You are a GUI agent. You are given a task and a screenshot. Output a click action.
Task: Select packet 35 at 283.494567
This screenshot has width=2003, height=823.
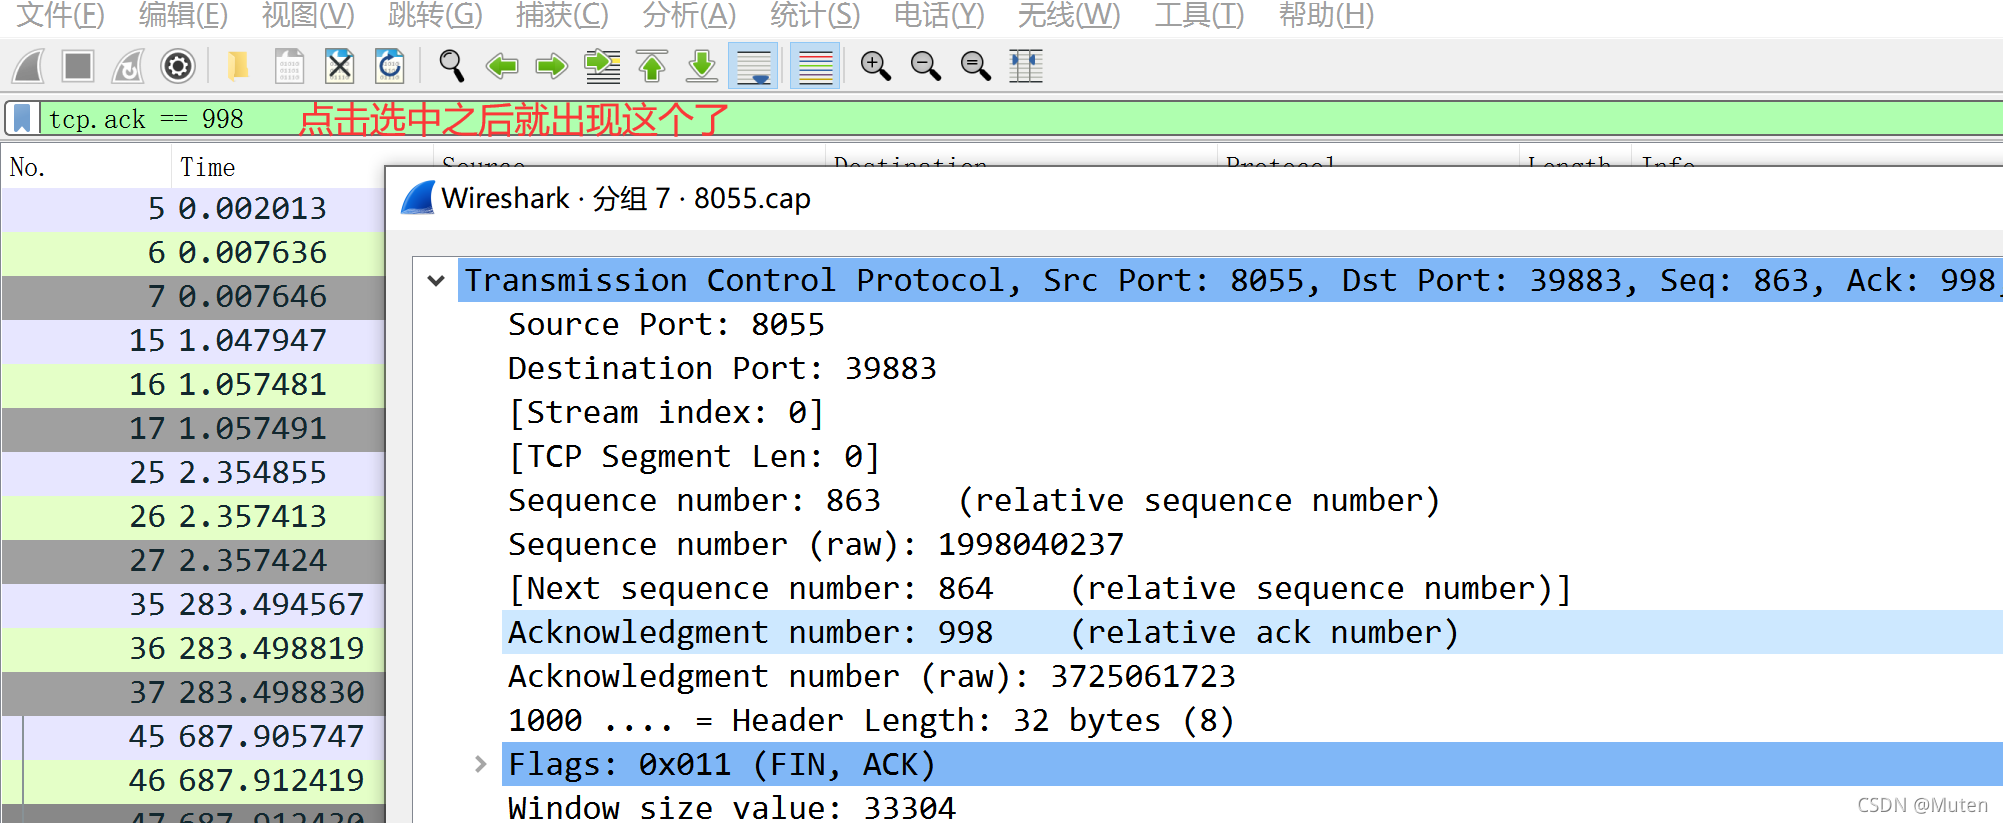coord(193,605)
